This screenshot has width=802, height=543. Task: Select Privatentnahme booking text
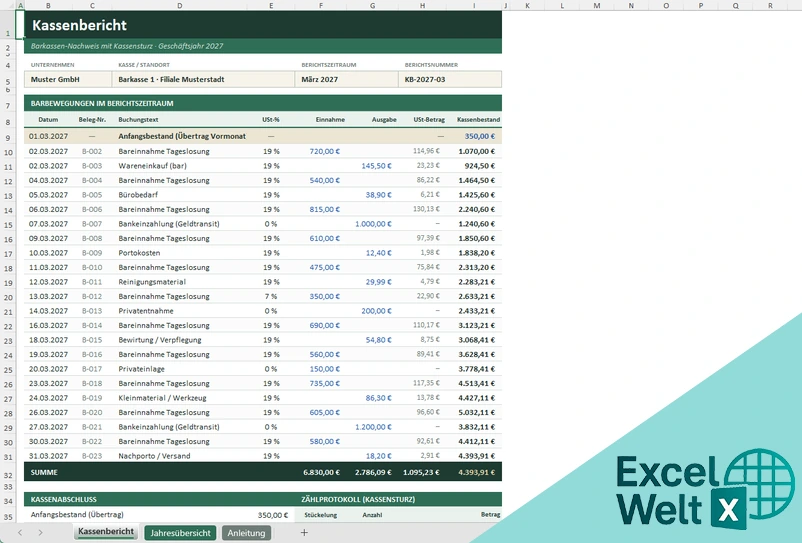[x=146, y=311]
